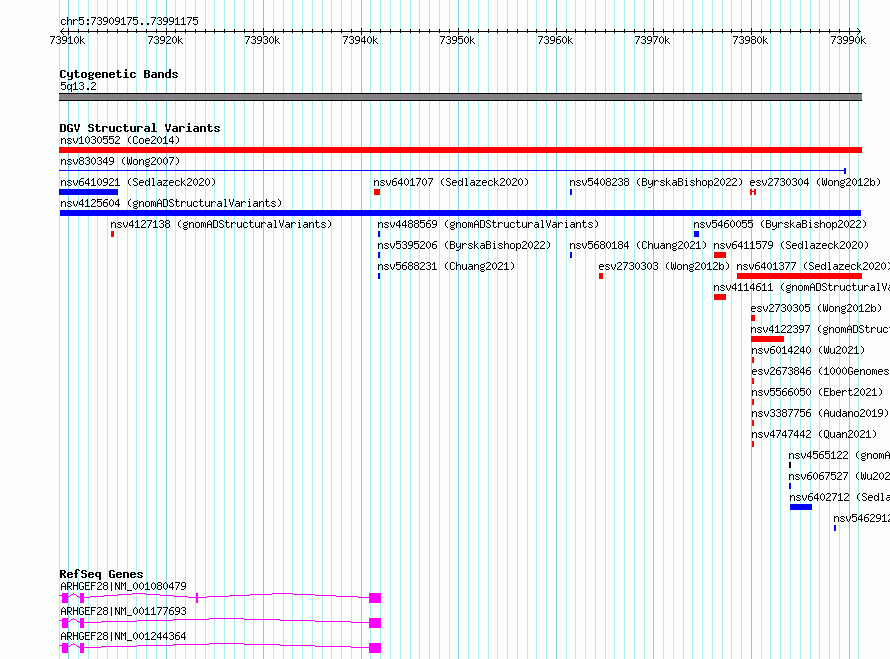The image size is (890, 659).
Task: Click the nsv5395206 blue marker
Action: (379, 255)
